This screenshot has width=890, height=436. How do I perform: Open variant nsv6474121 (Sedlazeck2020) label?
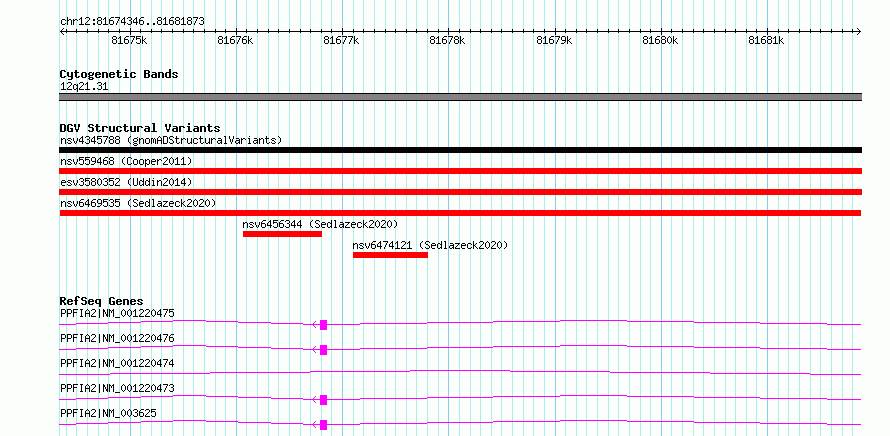coord(430,245)
